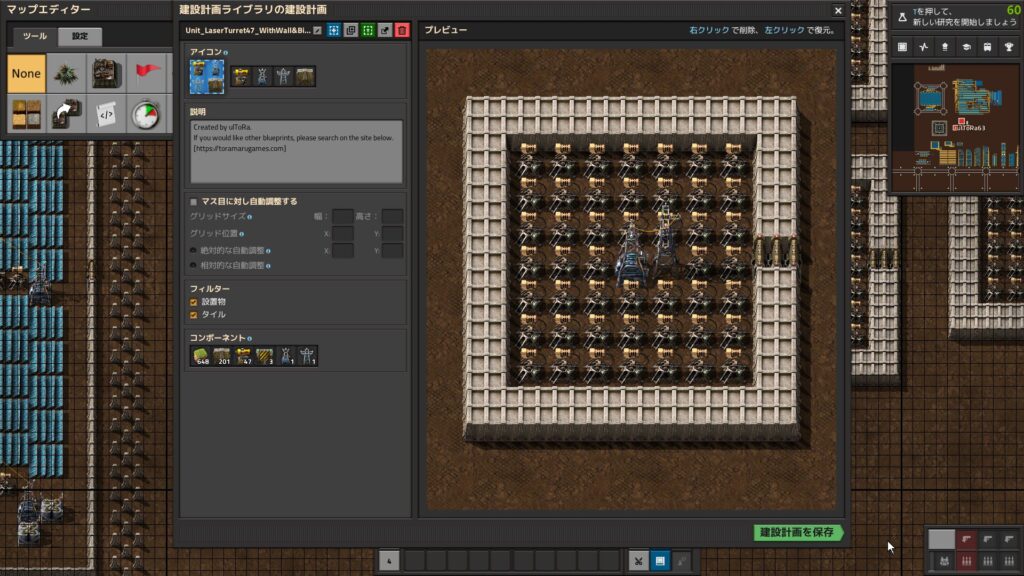The width and height of the screenshot is (1024, 576).
Task: Select 相対的な自動調整 radio option
Action: [193, 266]
